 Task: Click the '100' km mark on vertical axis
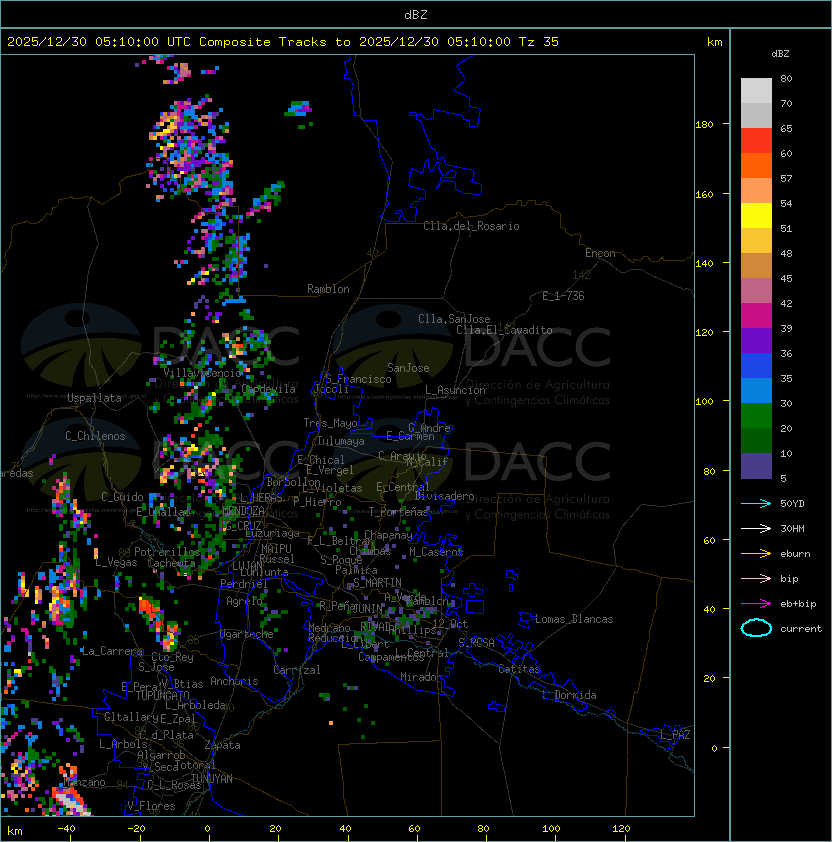[x=704, y=402]
